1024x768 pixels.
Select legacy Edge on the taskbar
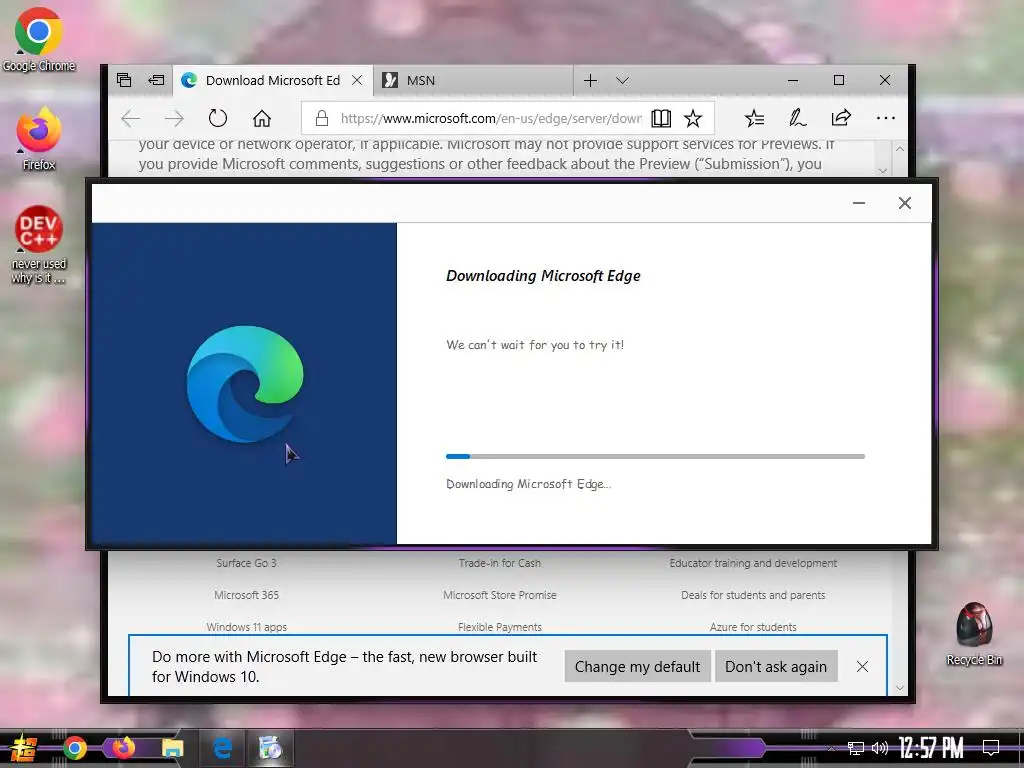coord(223,748)
